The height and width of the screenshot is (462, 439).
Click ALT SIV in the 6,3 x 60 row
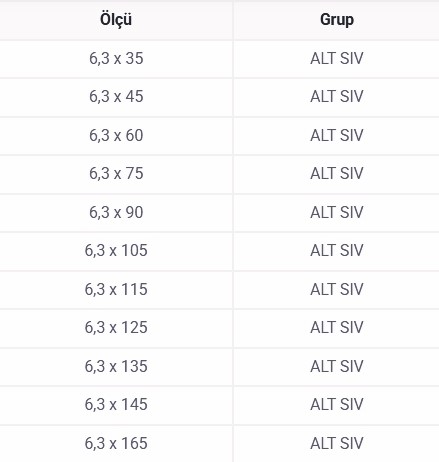337,136
